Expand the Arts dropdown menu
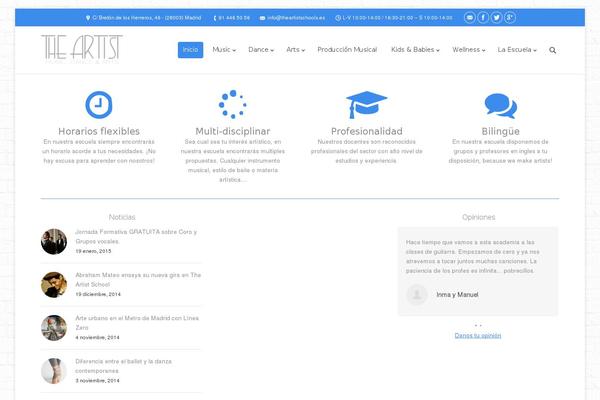 [x=295, y=50]
